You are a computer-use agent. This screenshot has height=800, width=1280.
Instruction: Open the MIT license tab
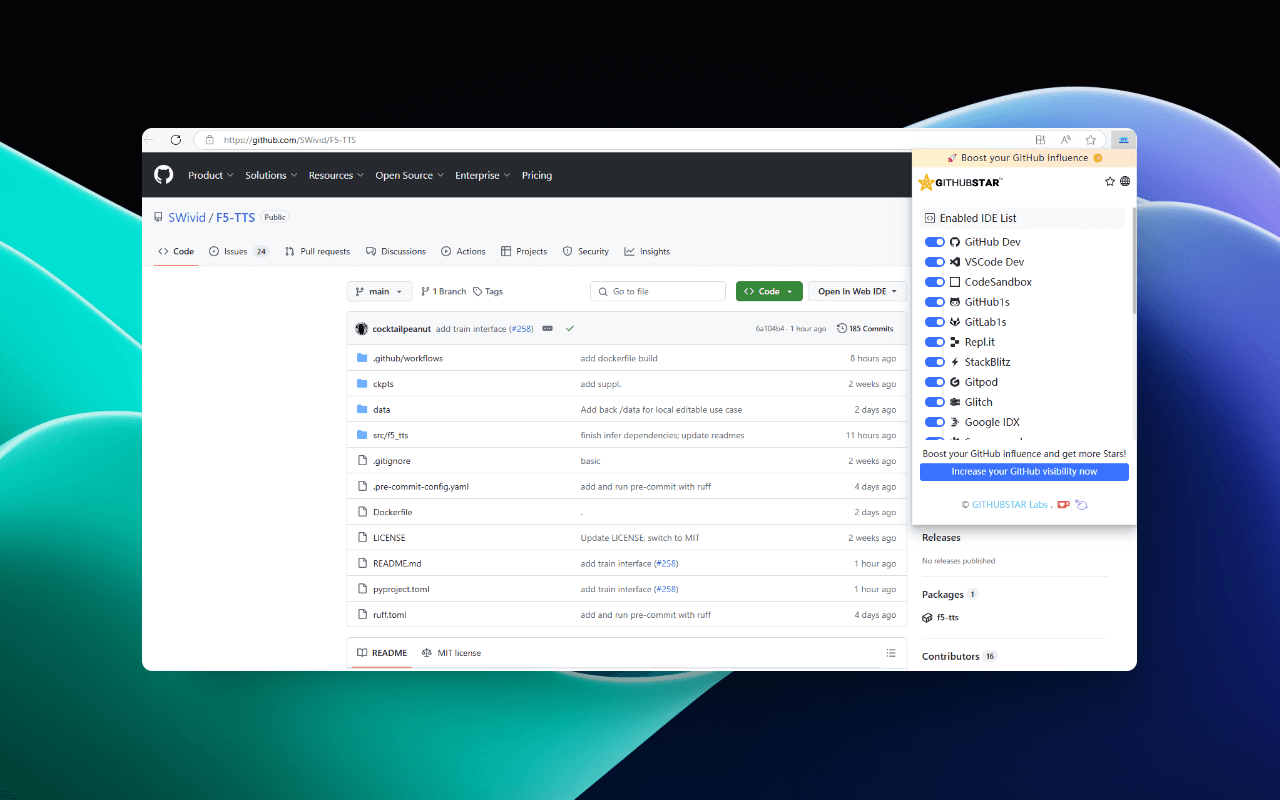coord(451,653)
